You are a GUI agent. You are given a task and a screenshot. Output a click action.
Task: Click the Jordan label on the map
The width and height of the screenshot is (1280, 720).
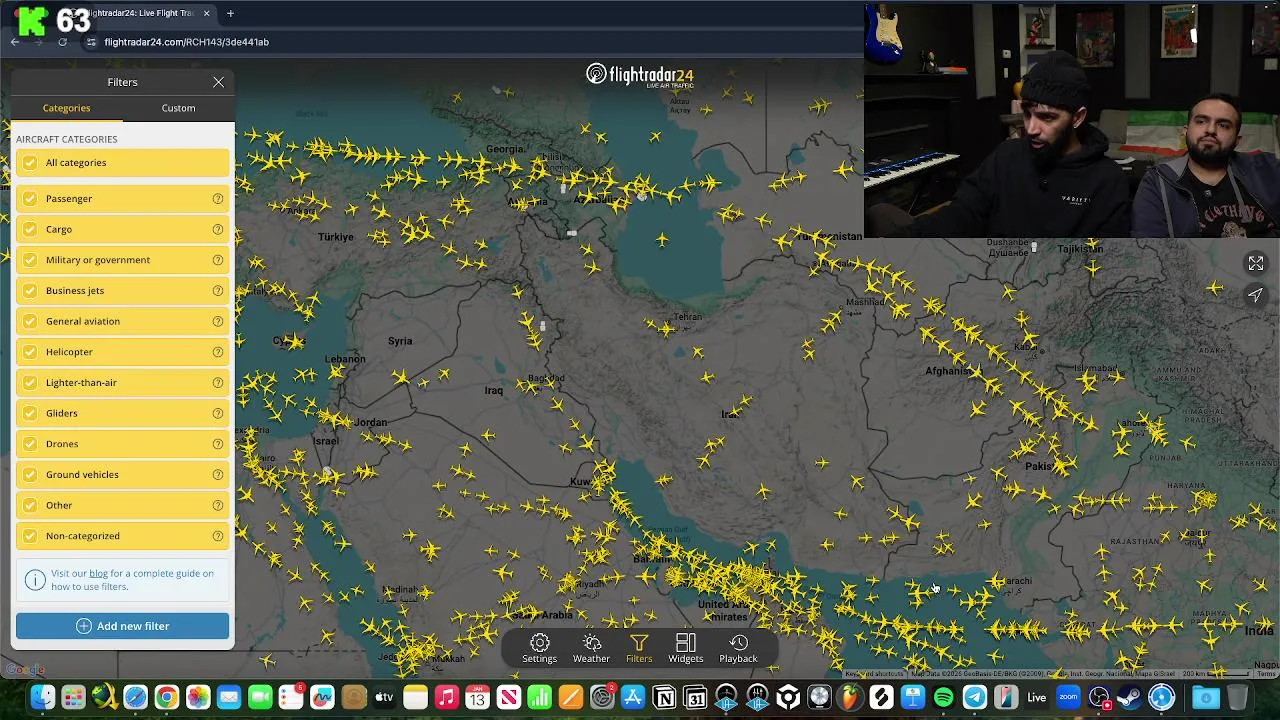pyautogui.click(x=370, y=422)
